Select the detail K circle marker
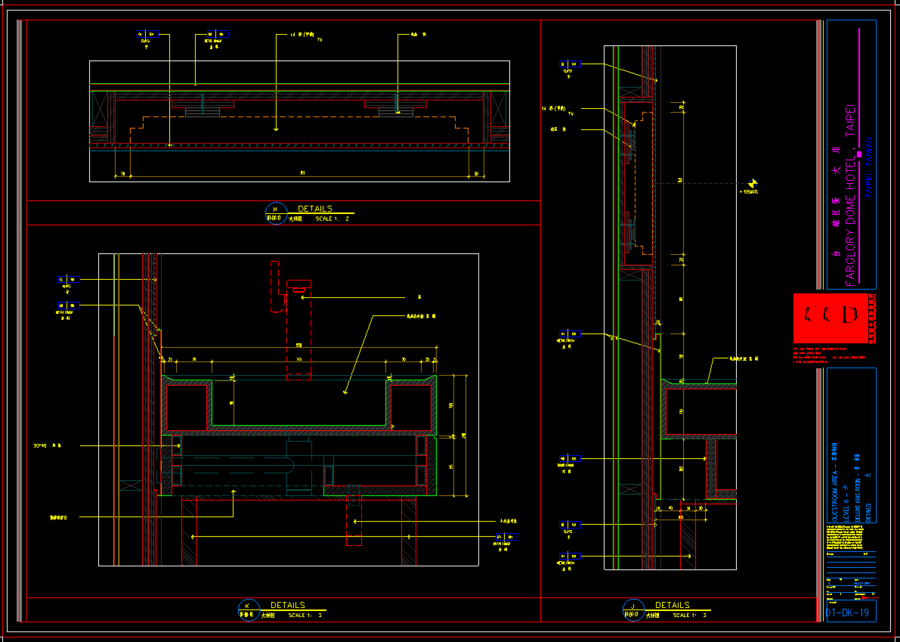The height and width of the screenshot is (642, 900). pyautogui.click(x=249, y=609)
